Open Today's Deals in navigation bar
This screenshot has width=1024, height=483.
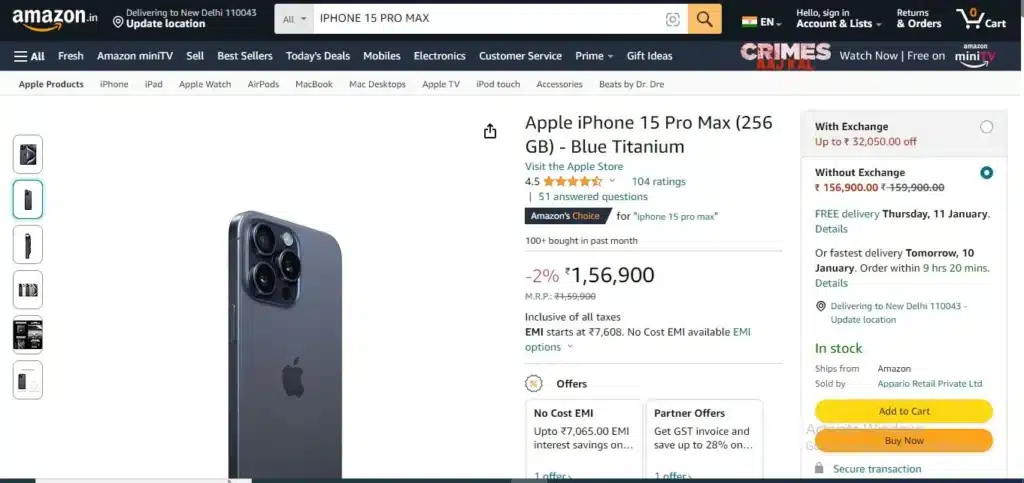click(x=317, y=56)
